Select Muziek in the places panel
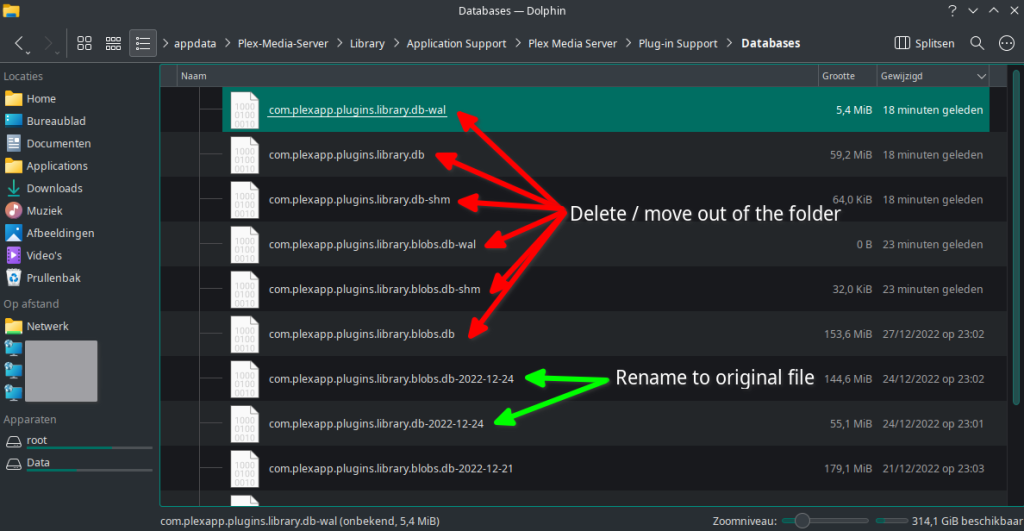1024x531 pixels. pos(44,211)
